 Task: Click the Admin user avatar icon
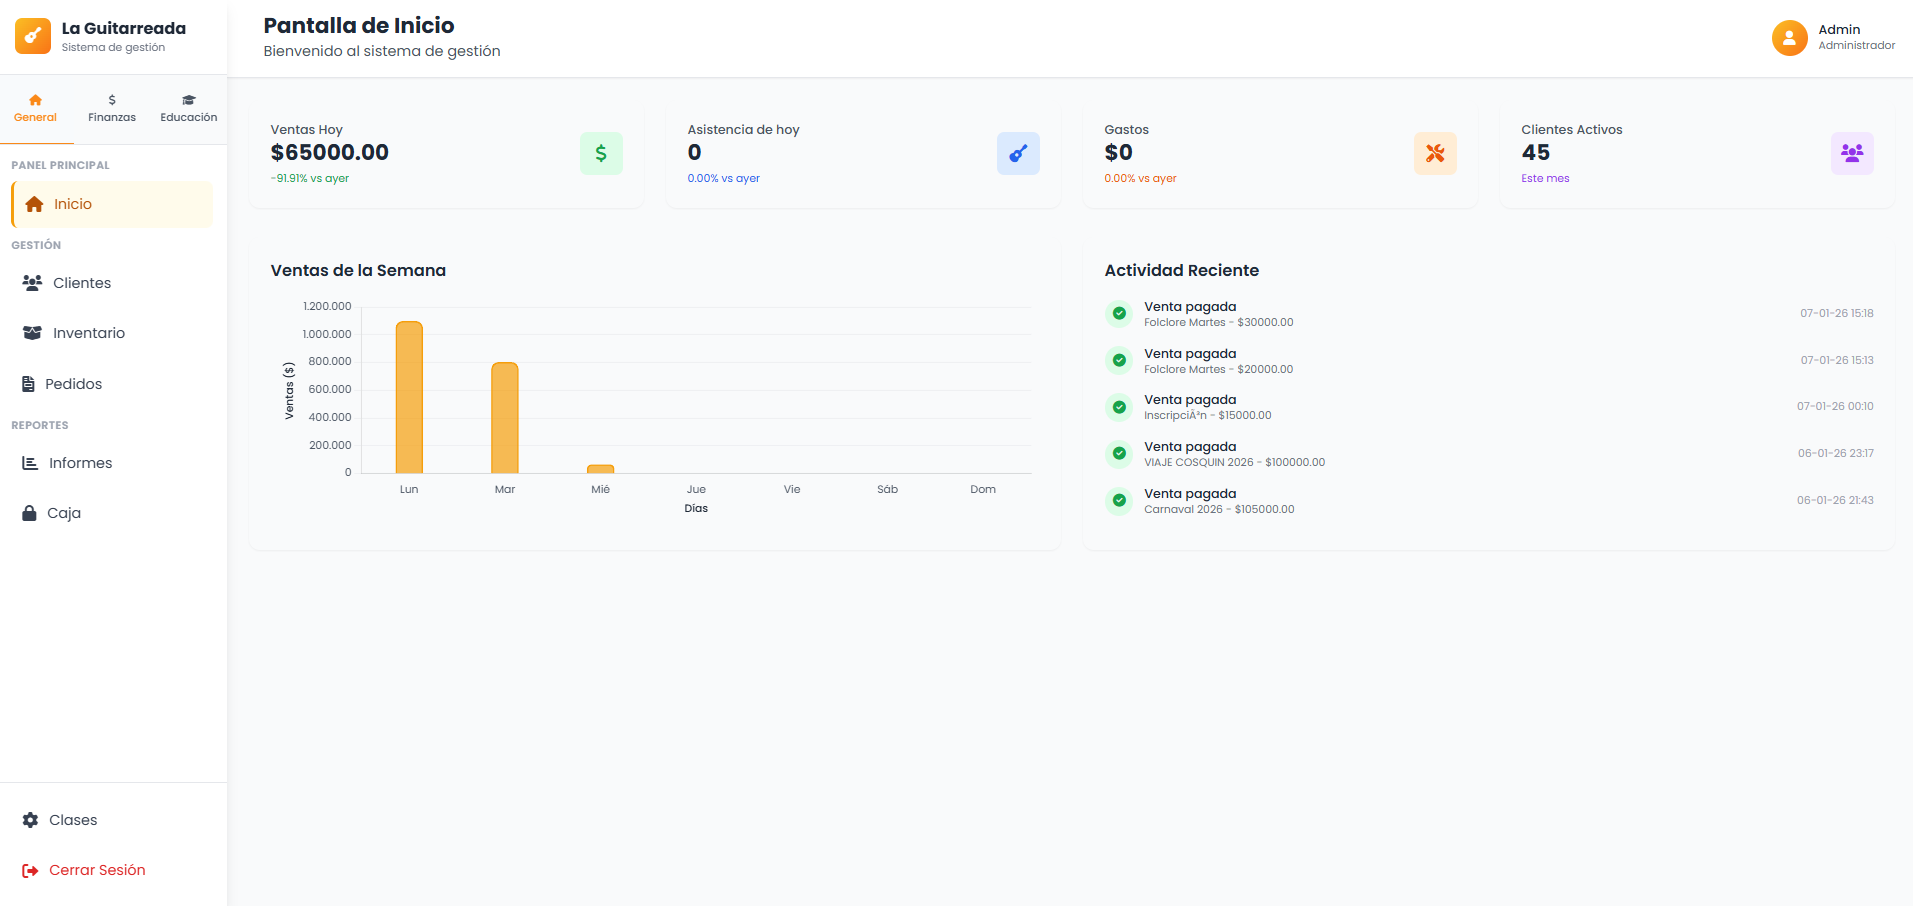pyautogui.click(x=1789, y=38)
